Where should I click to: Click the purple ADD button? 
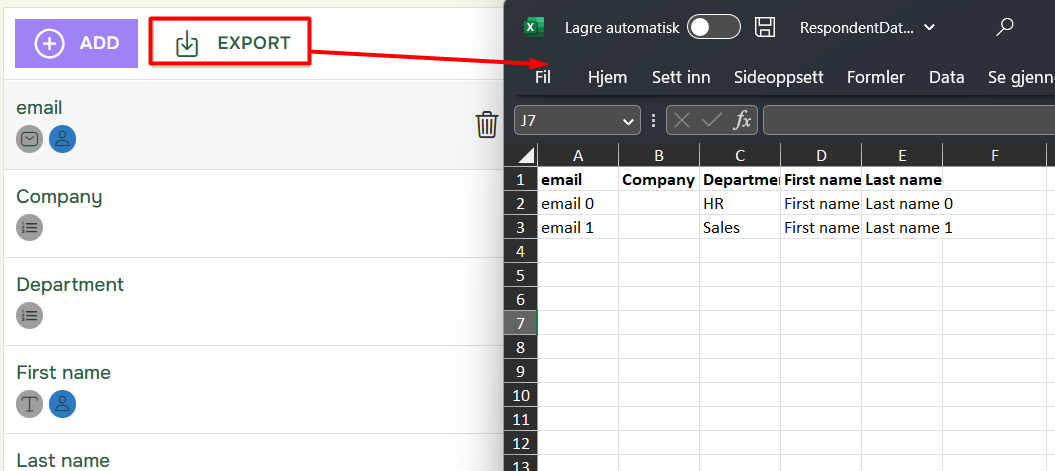pos(76,43)
